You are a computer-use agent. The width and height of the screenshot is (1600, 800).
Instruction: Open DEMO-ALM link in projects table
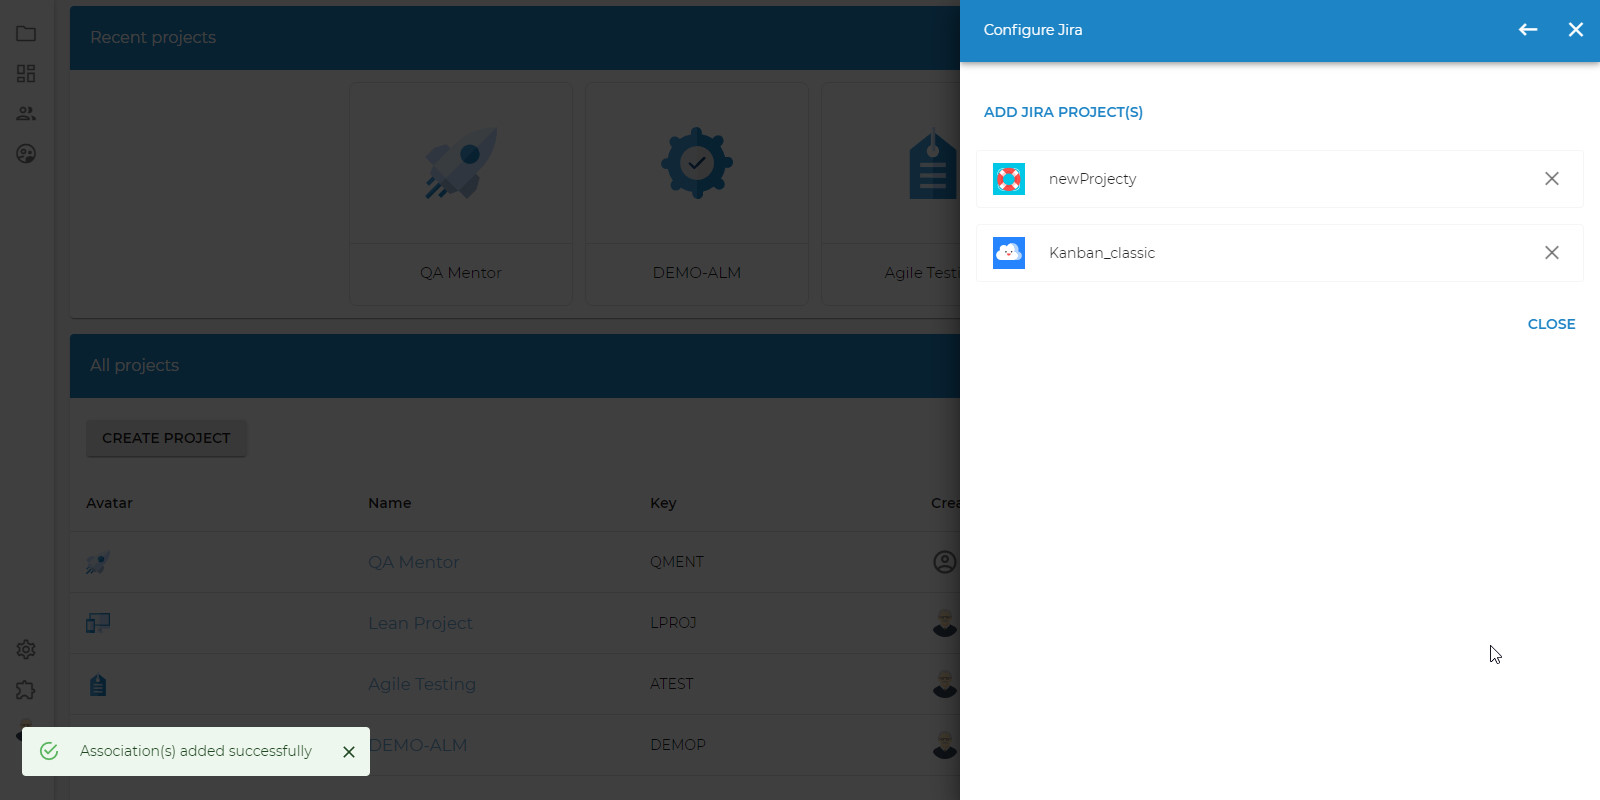point(419,745)
